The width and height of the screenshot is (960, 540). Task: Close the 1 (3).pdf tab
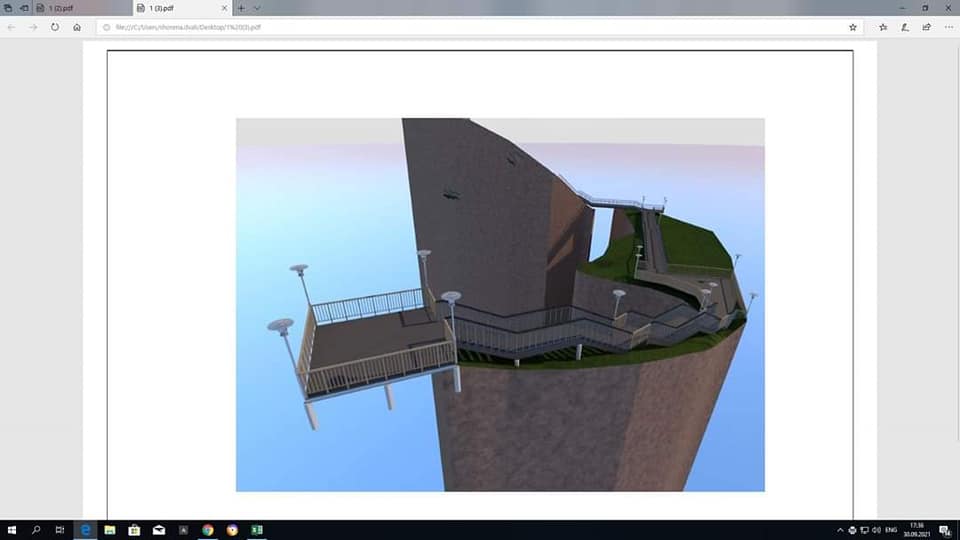(224, 8)
